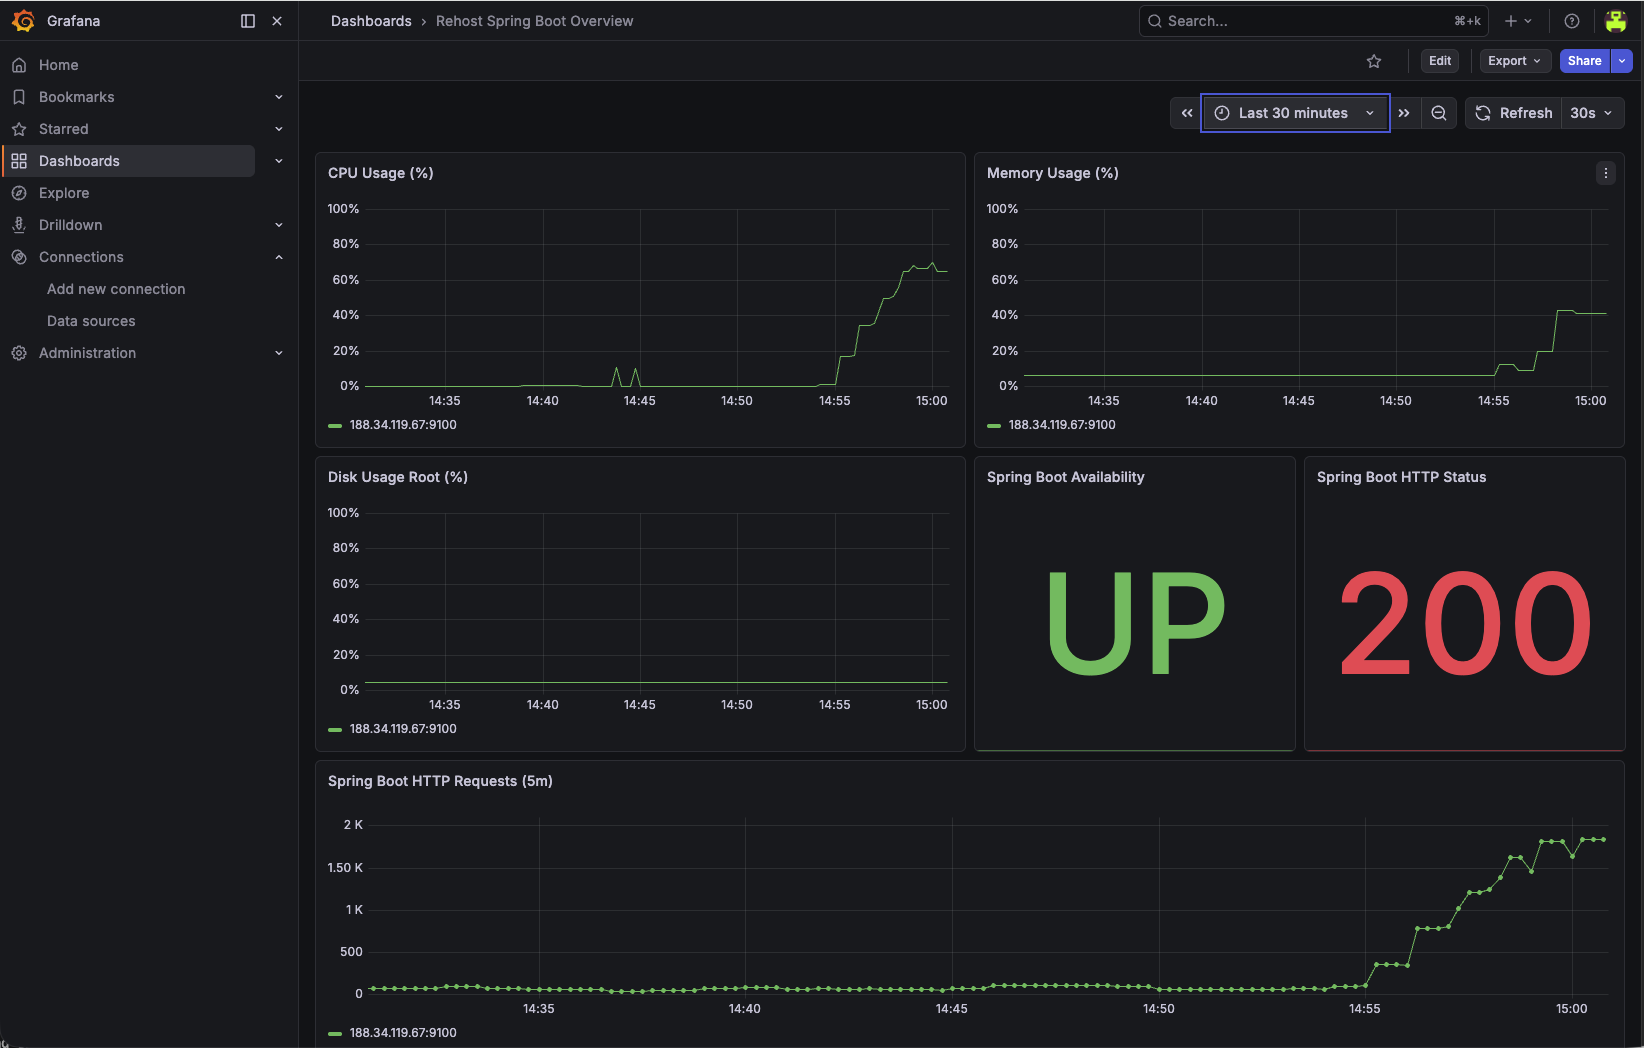The height and width of the screenshot is (1048, 1644).
Task: Toggle Memory Usage legend series 188.34.119.67:9100
Action: point(1062,425)
